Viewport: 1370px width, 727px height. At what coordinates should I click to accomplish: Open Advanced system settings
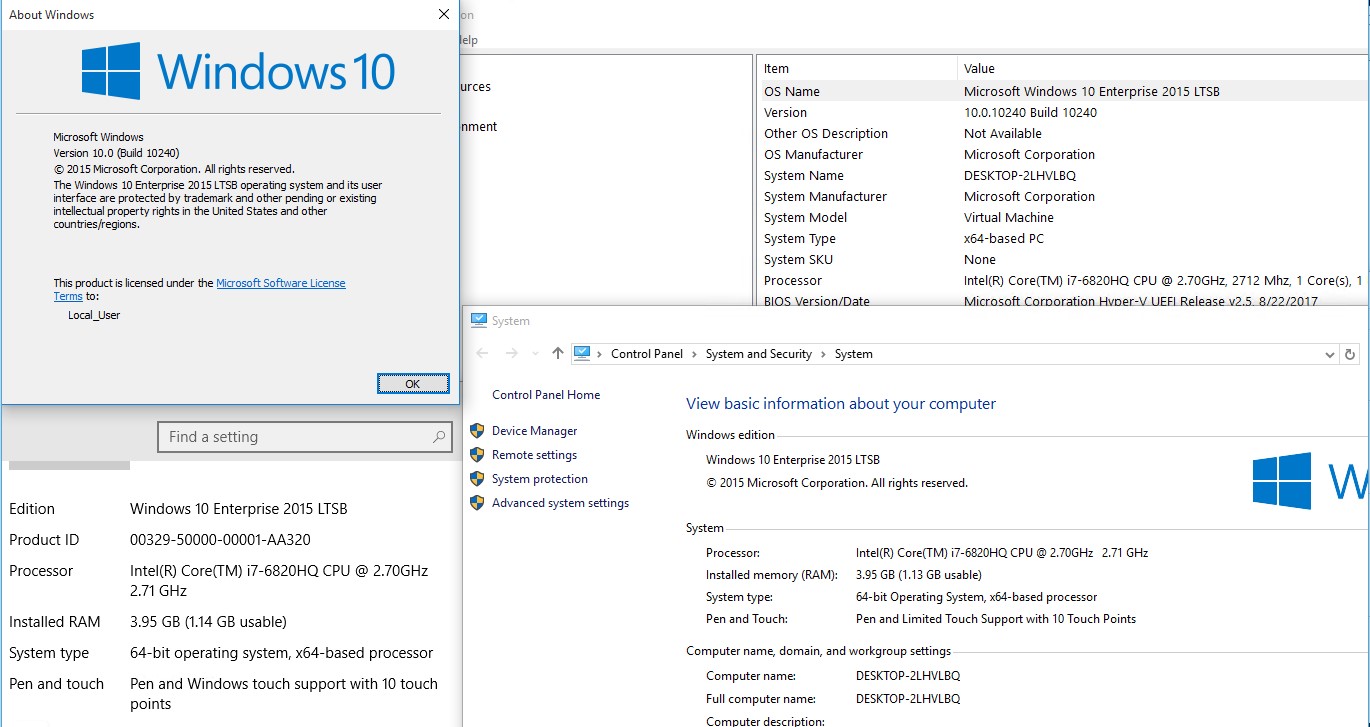click(560, 503)
